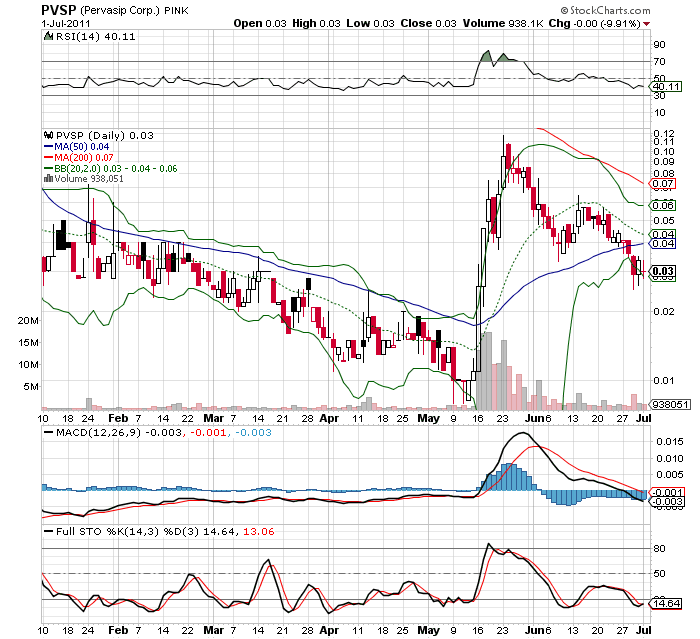Click the 10M volume axis label
Viewport: 700px width, 639px height.
tap(28, 364)
